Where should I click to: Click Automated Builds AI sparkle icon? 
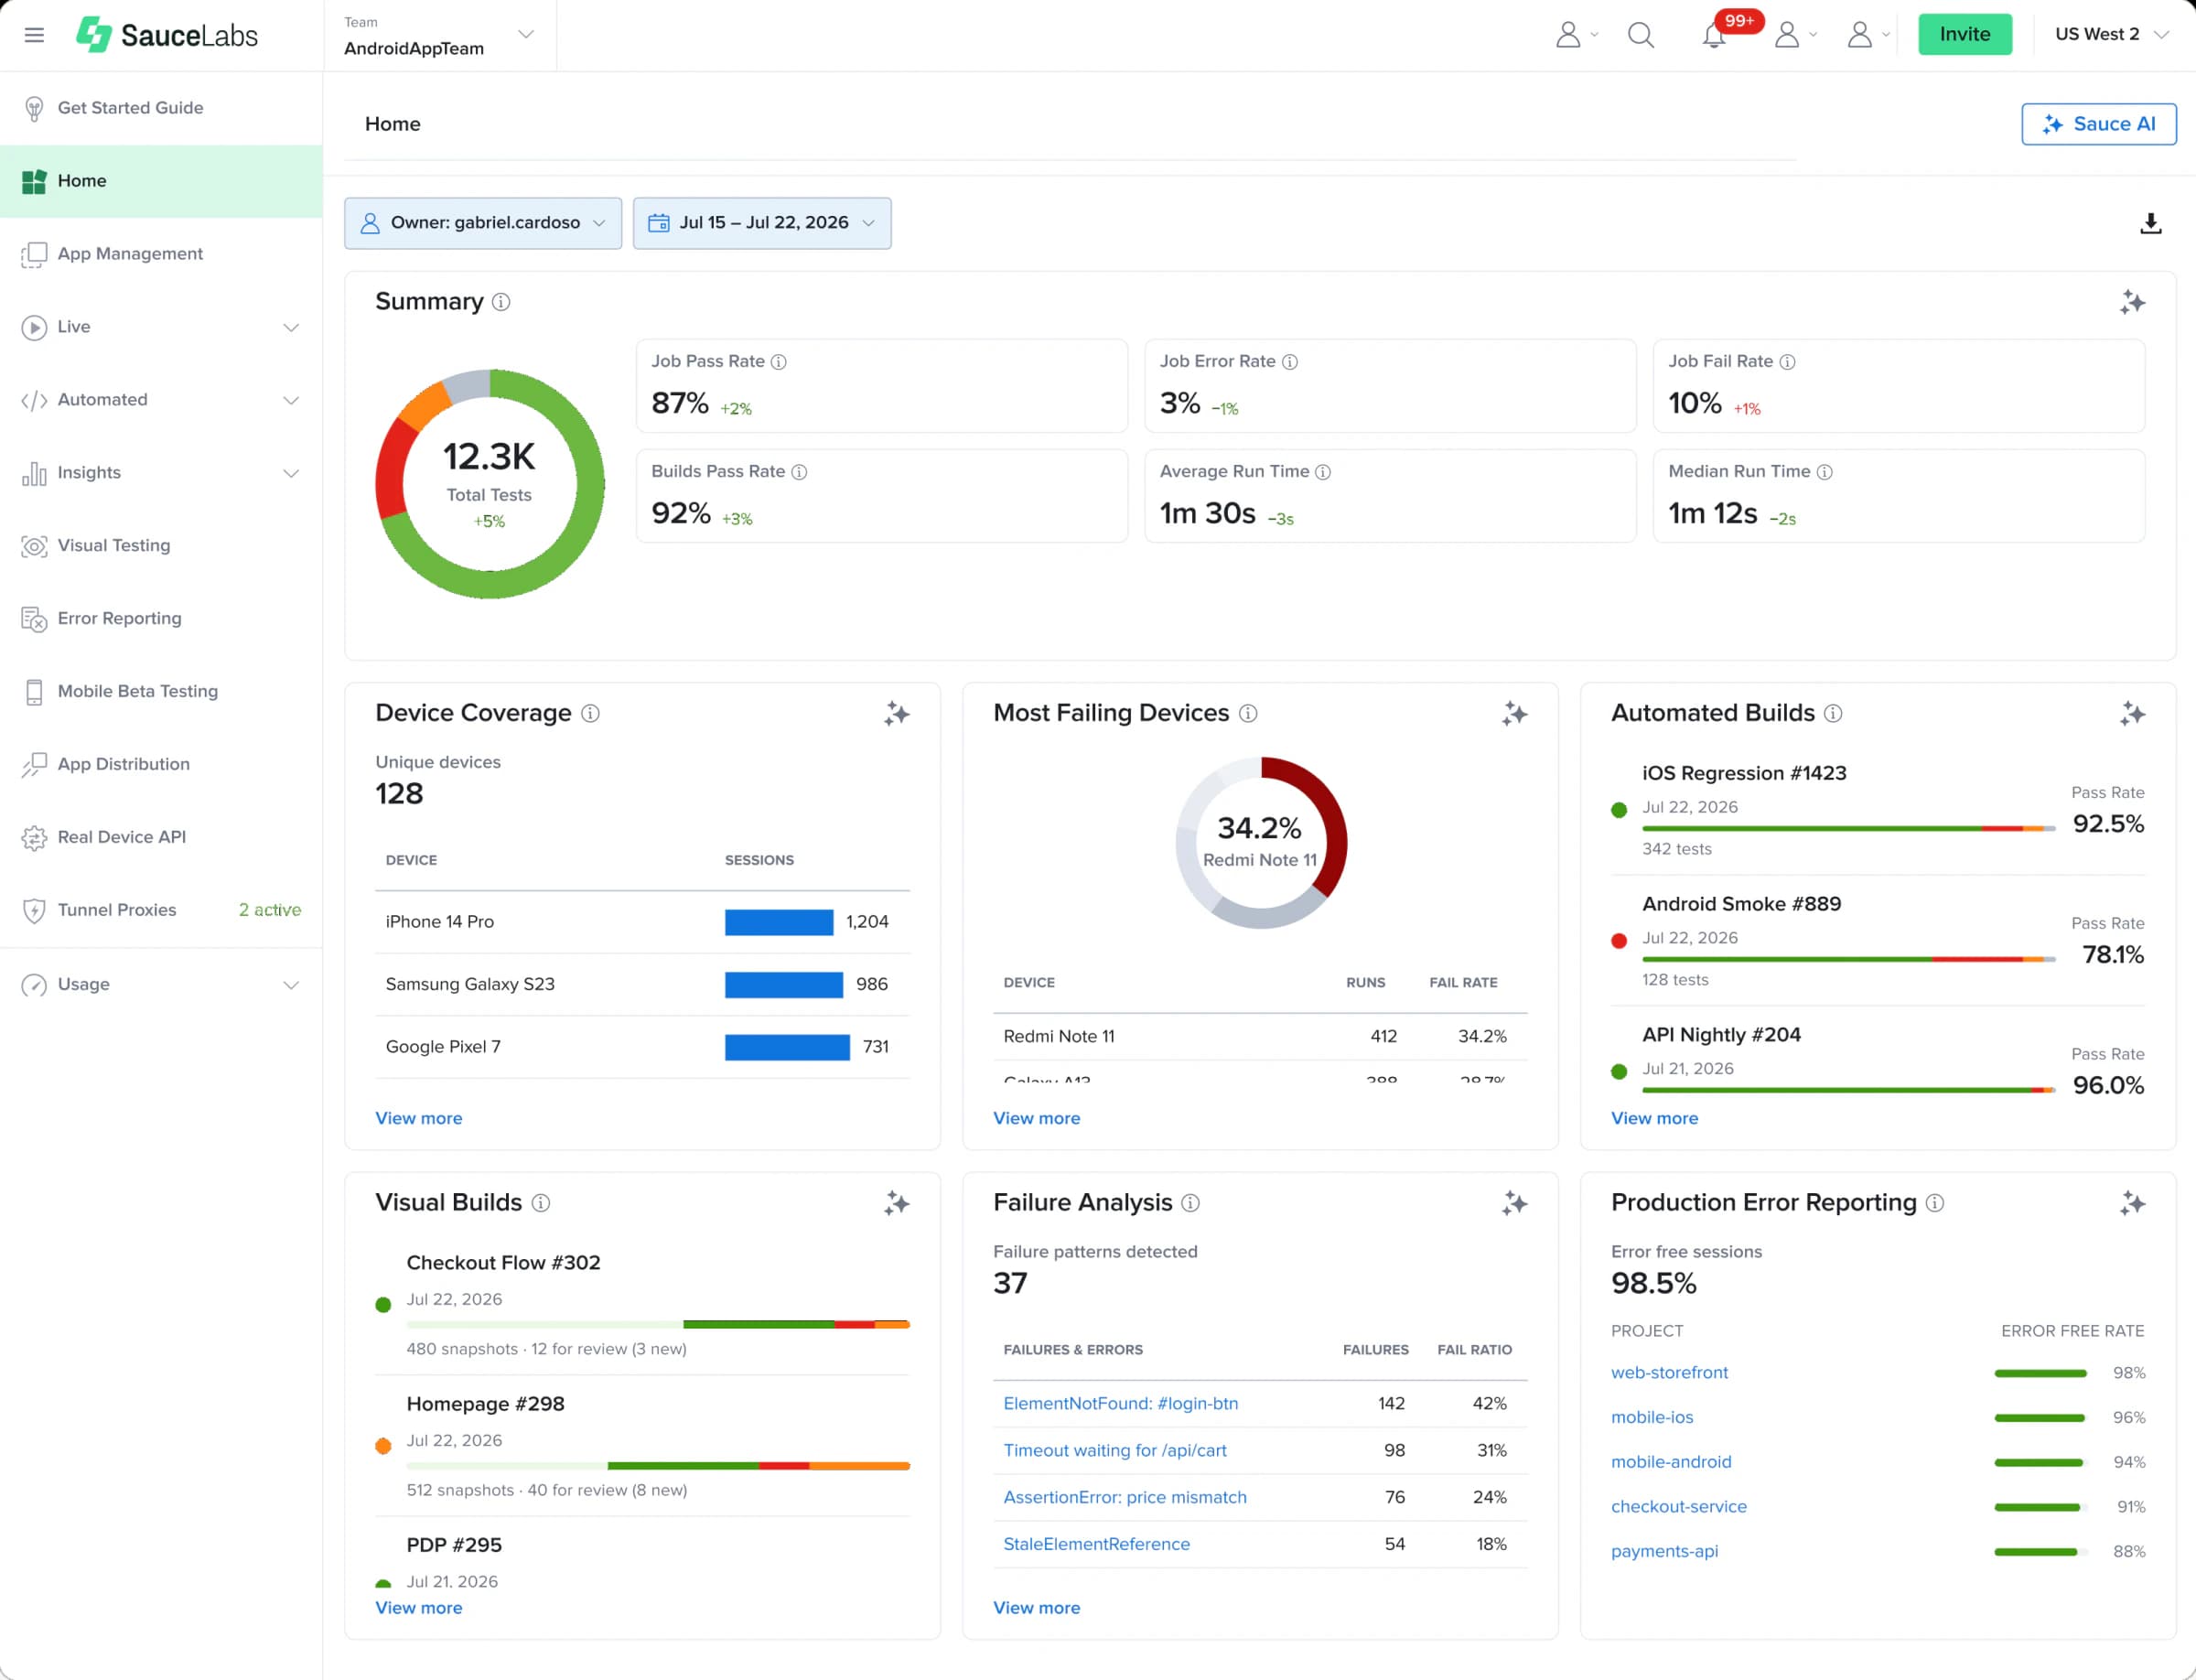point(2132,713)
